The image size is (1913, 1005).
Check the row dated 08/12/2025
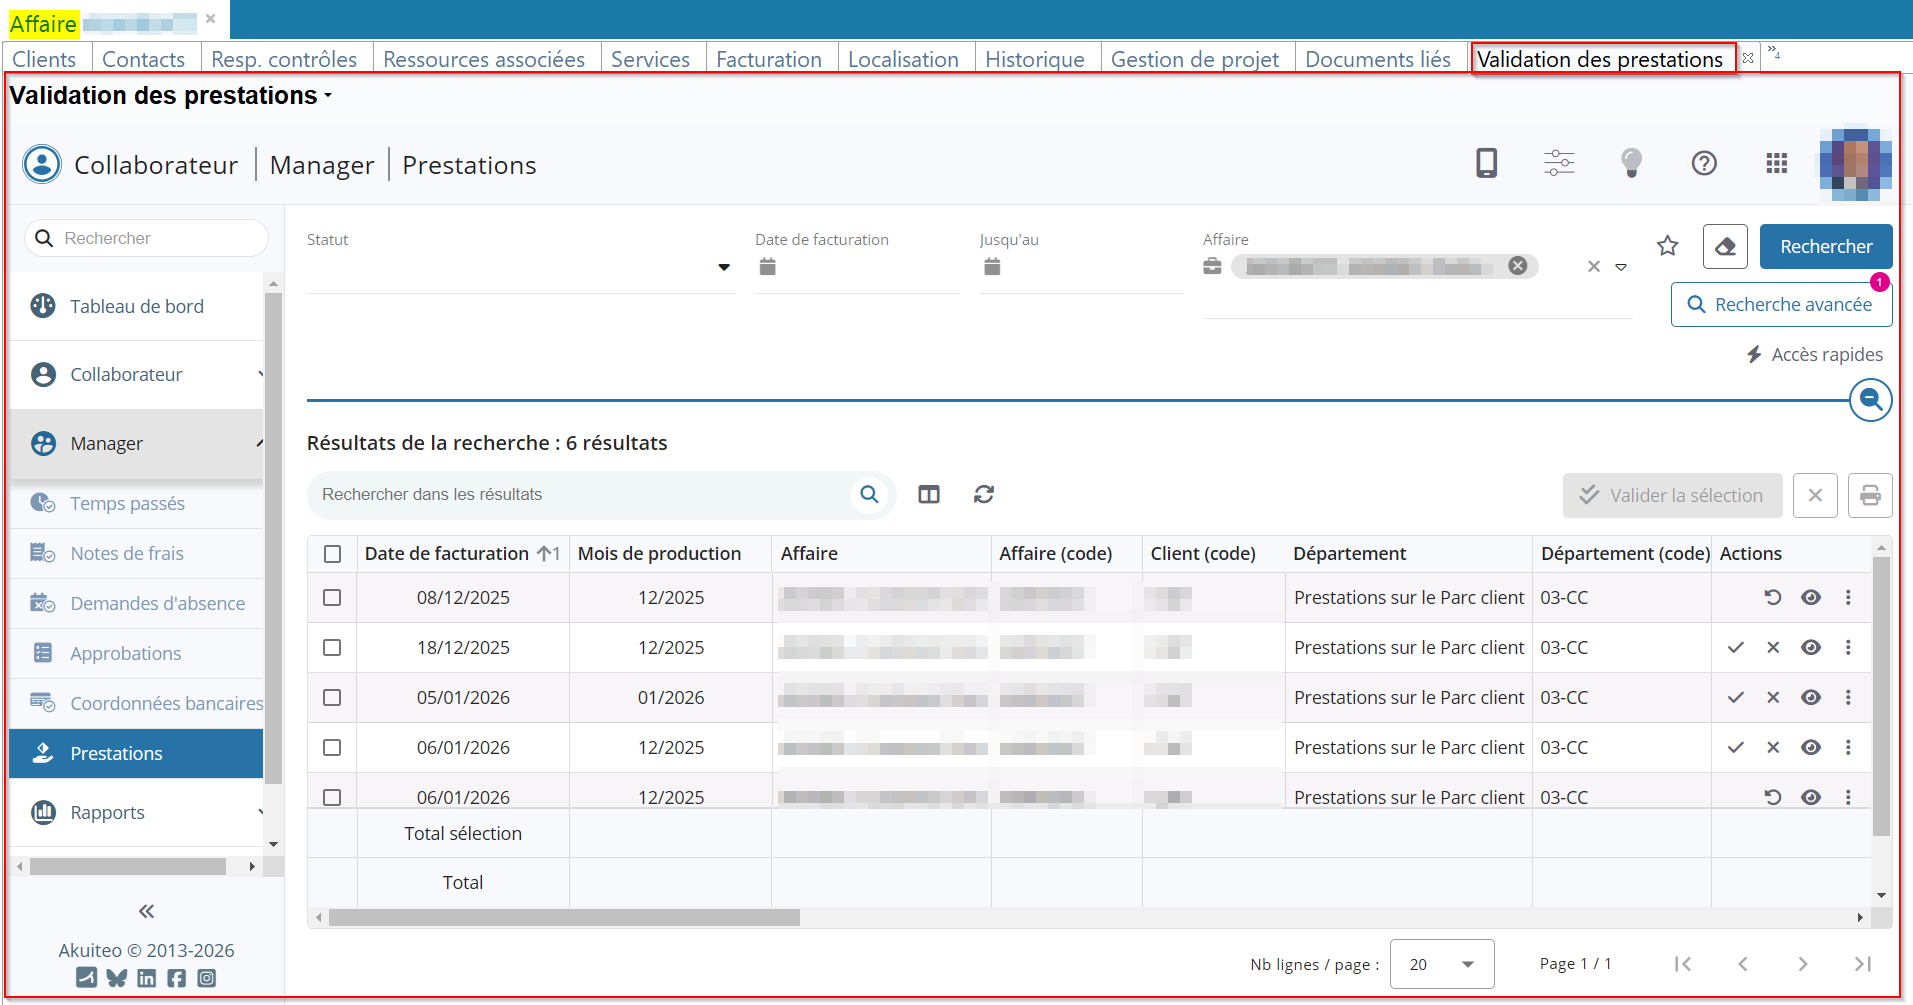pos(332,598)
